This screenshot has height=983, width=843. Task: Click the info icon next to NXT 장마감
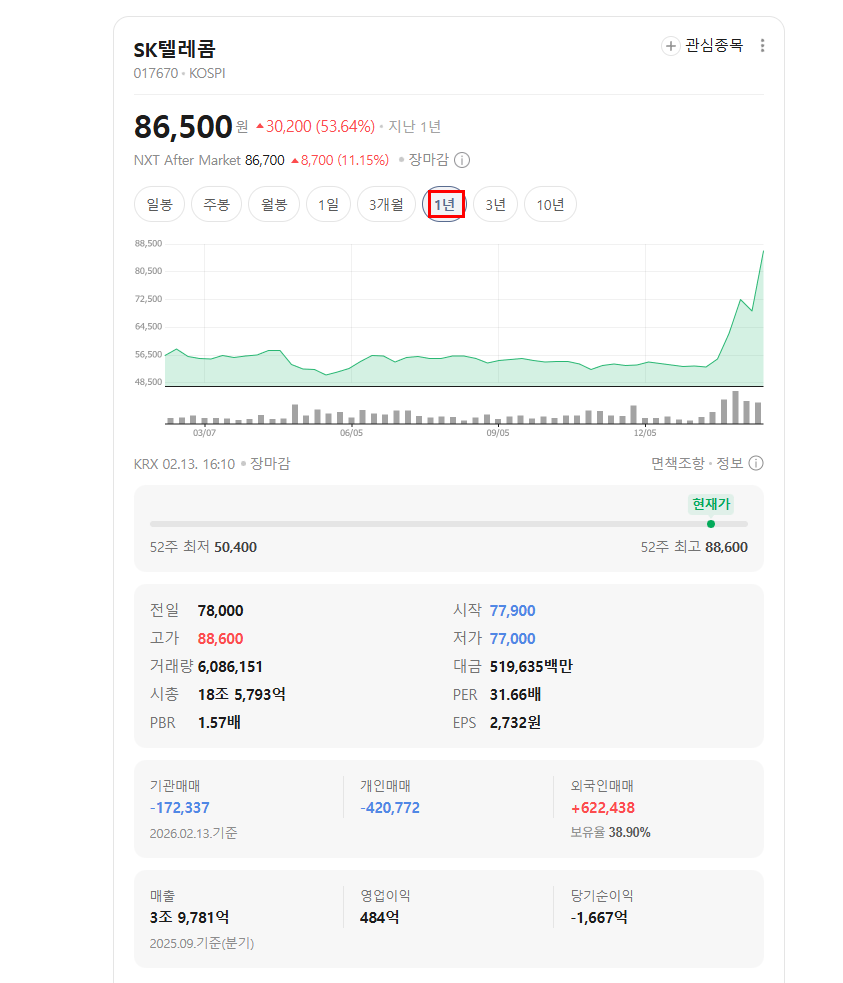(x=462, y=160)
